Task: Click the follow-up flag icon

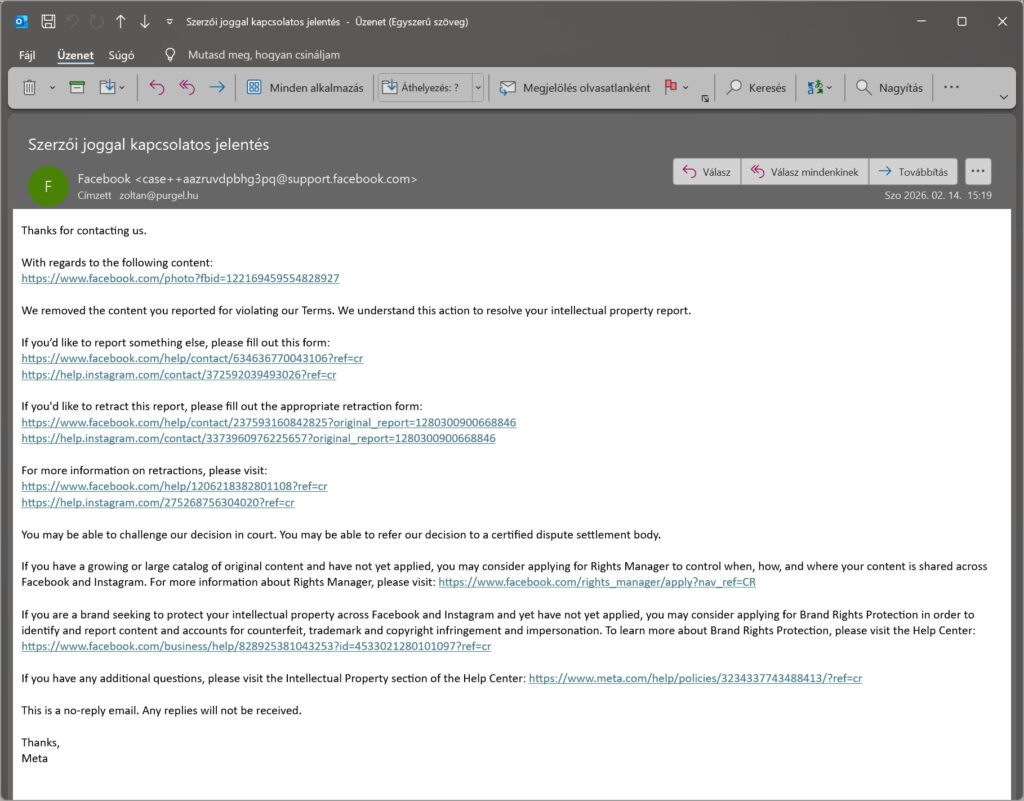Action: [x=670, y=88]
